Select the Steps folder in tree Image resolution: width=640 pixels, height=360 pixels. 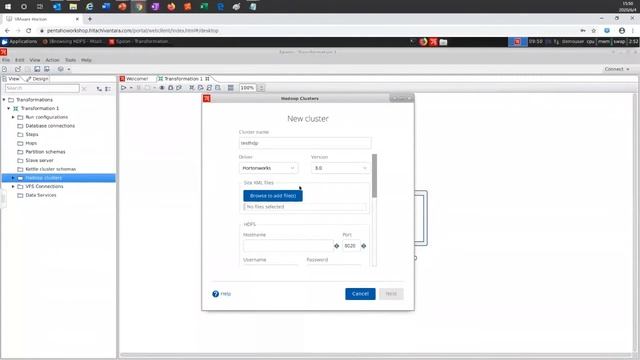click(x=31, y=134)
